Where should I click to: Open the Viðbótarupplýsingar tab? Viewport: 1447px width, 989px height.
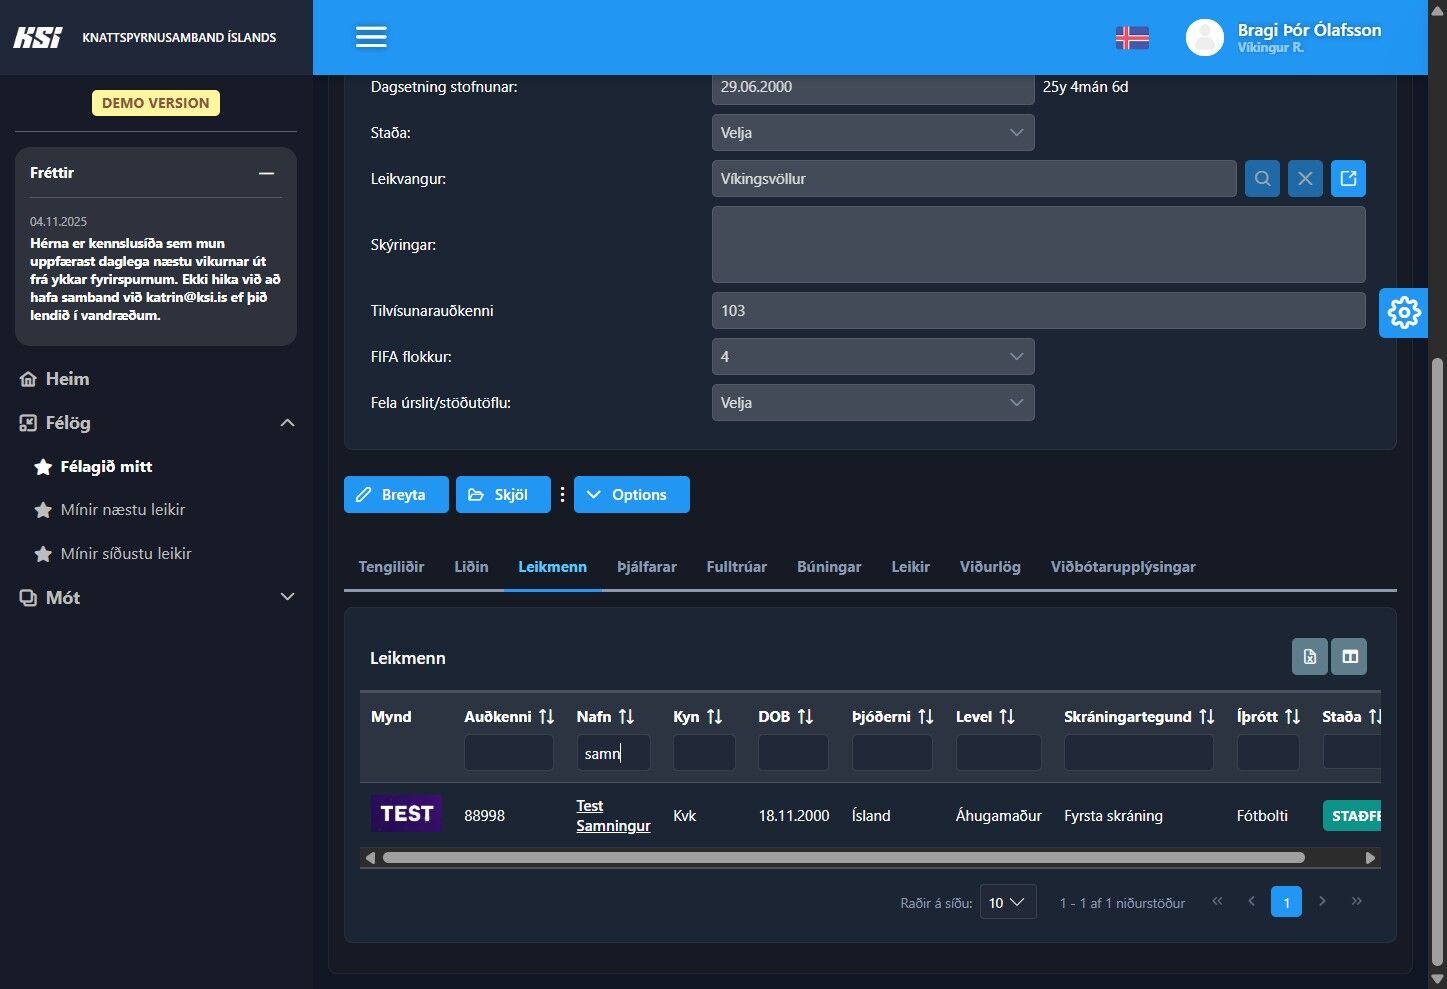(x=1123, y=567)
